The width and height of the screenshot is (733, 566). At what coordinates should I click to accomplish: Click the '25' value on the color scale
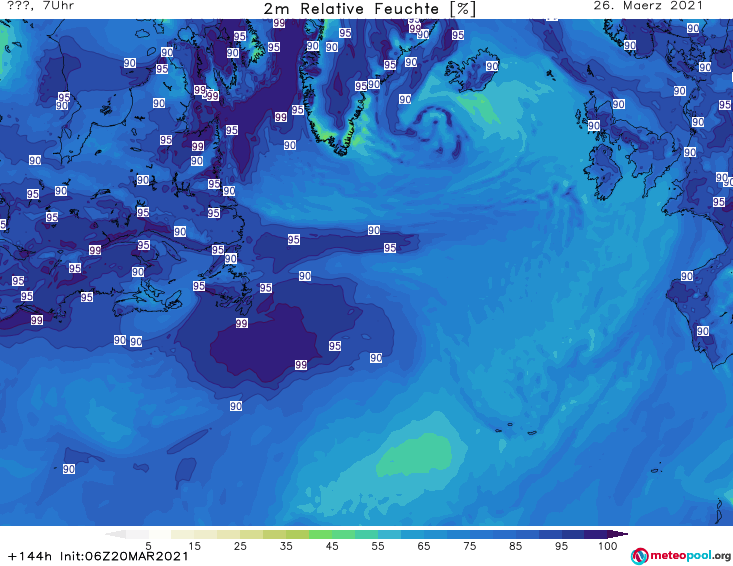click(x=240, y=546)
